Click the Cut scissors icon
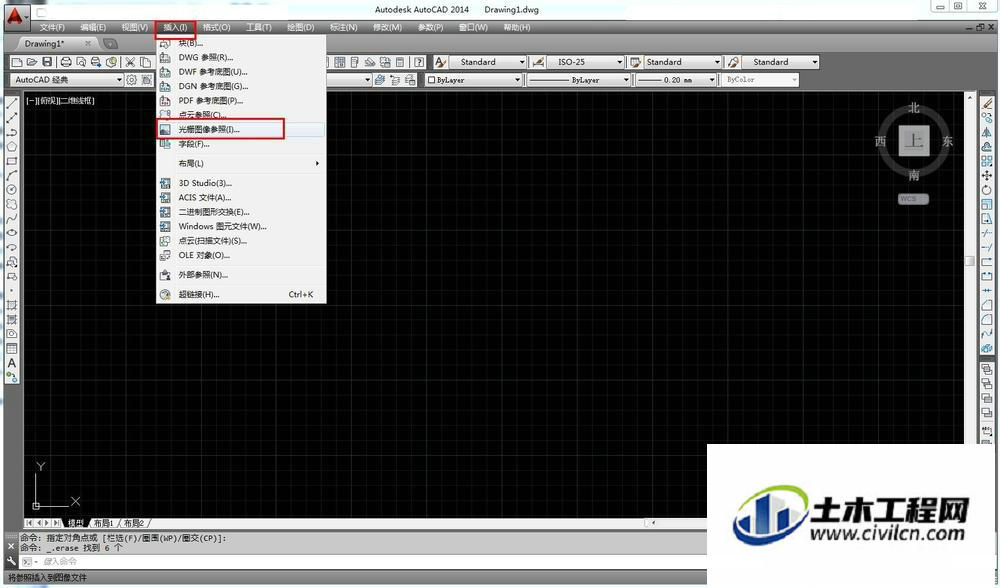This screenshot has width=1000, height=588. tap(130, 62)
